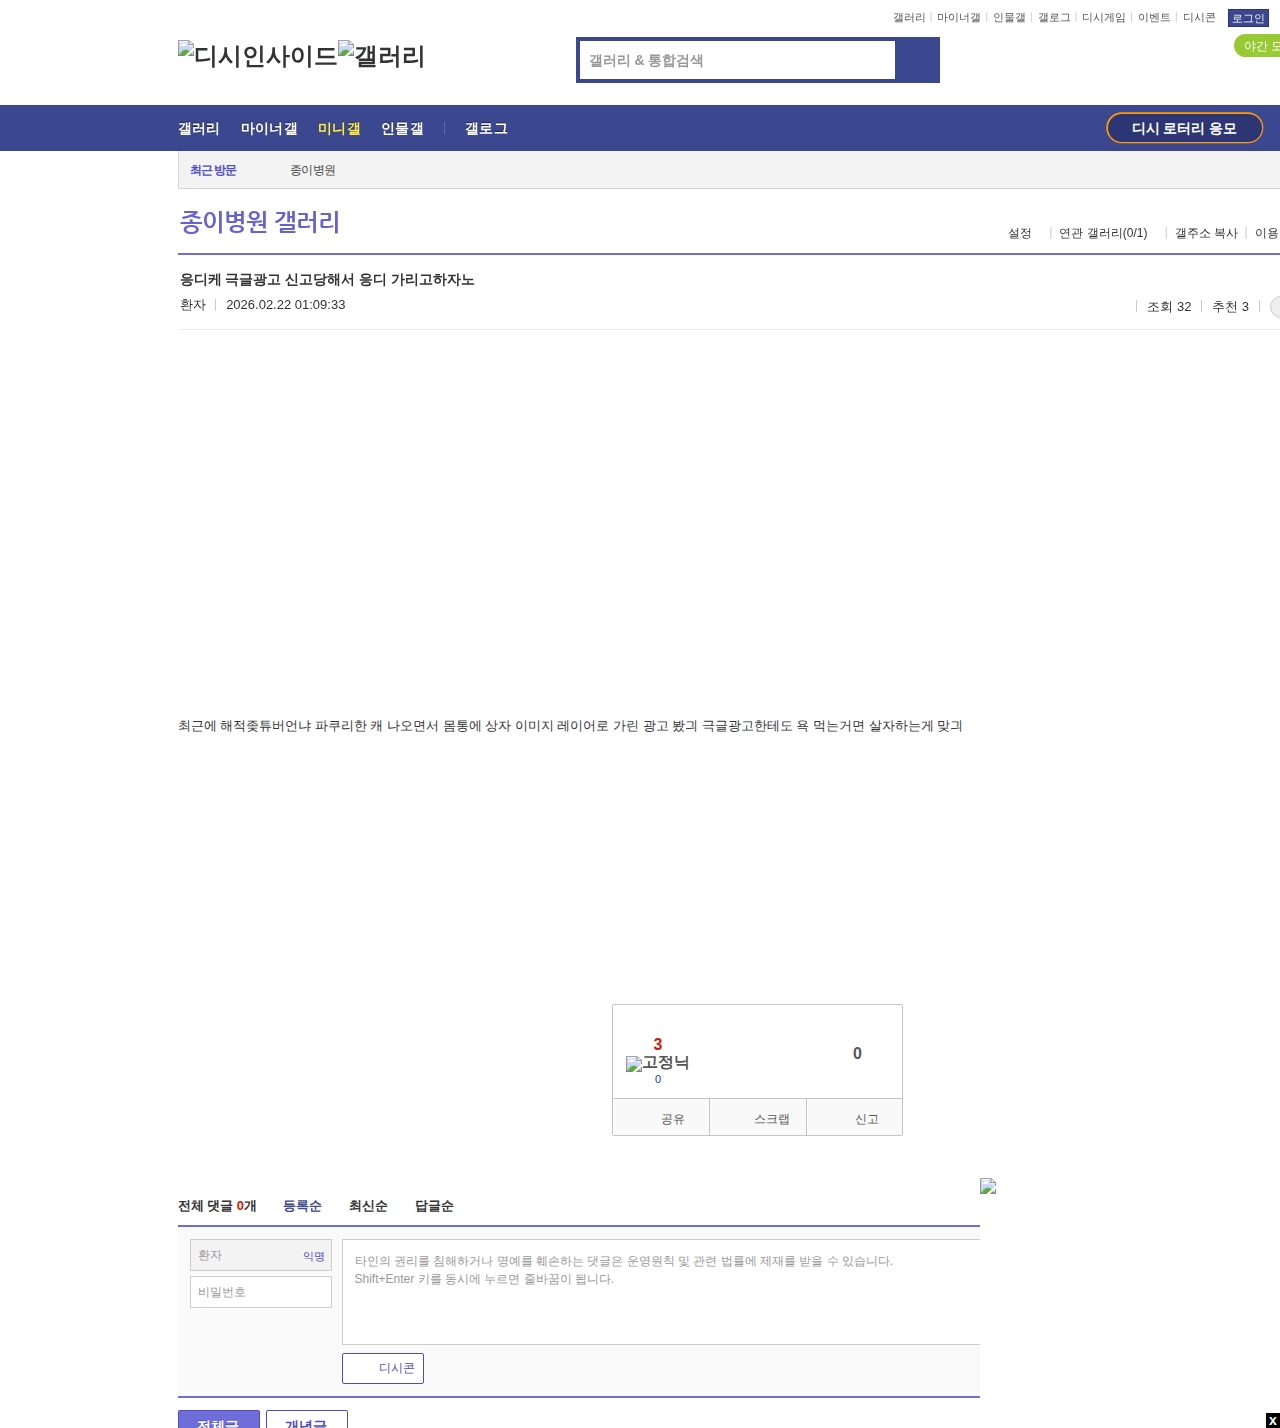
Task: Expand the 최근 방문 list
Action: (213, 170)
